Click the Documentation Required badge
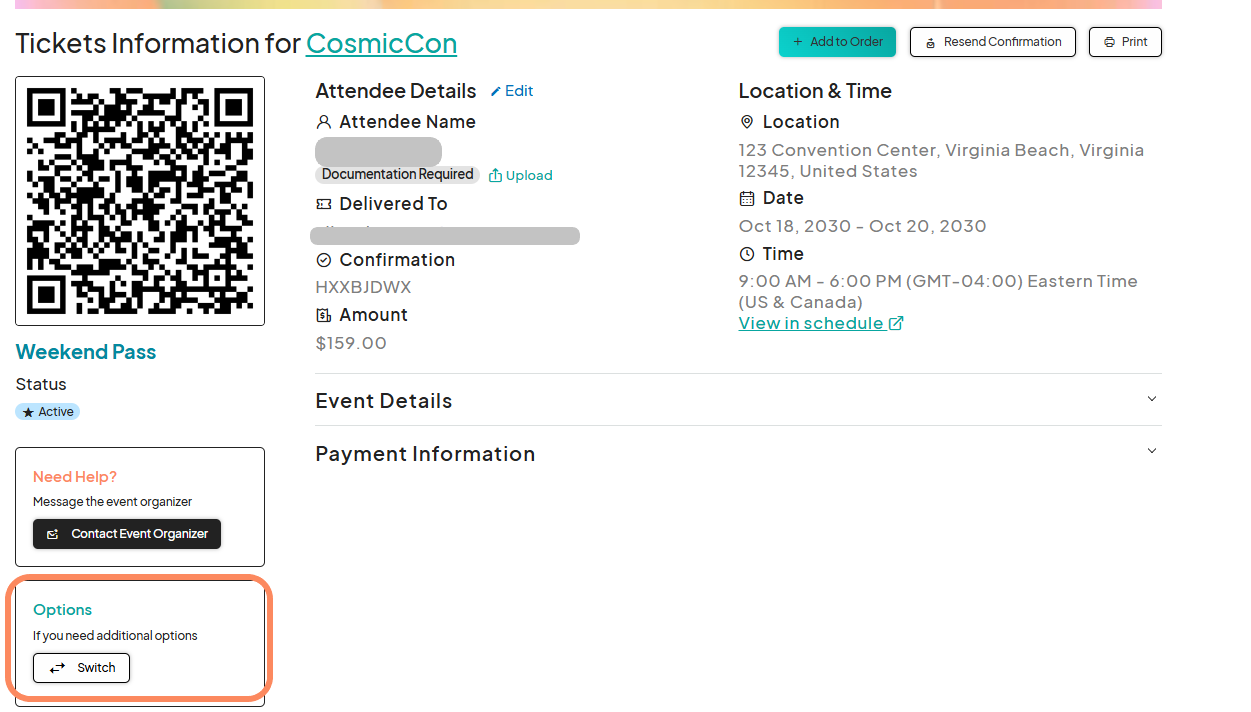1251x712 pixels. [x=397, y=174]
